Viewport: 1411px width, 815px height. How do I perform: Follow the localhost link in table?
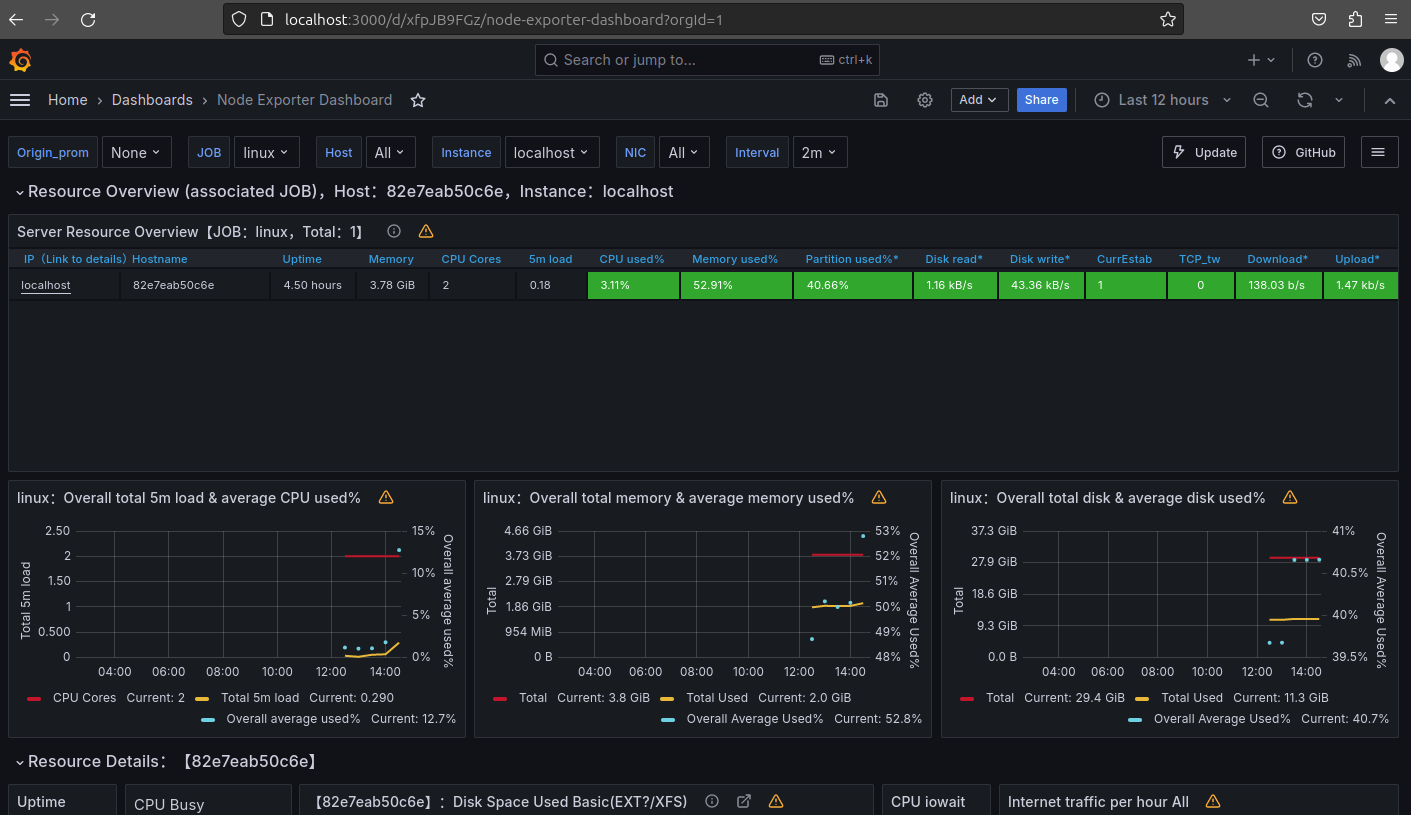pos(46,285)
